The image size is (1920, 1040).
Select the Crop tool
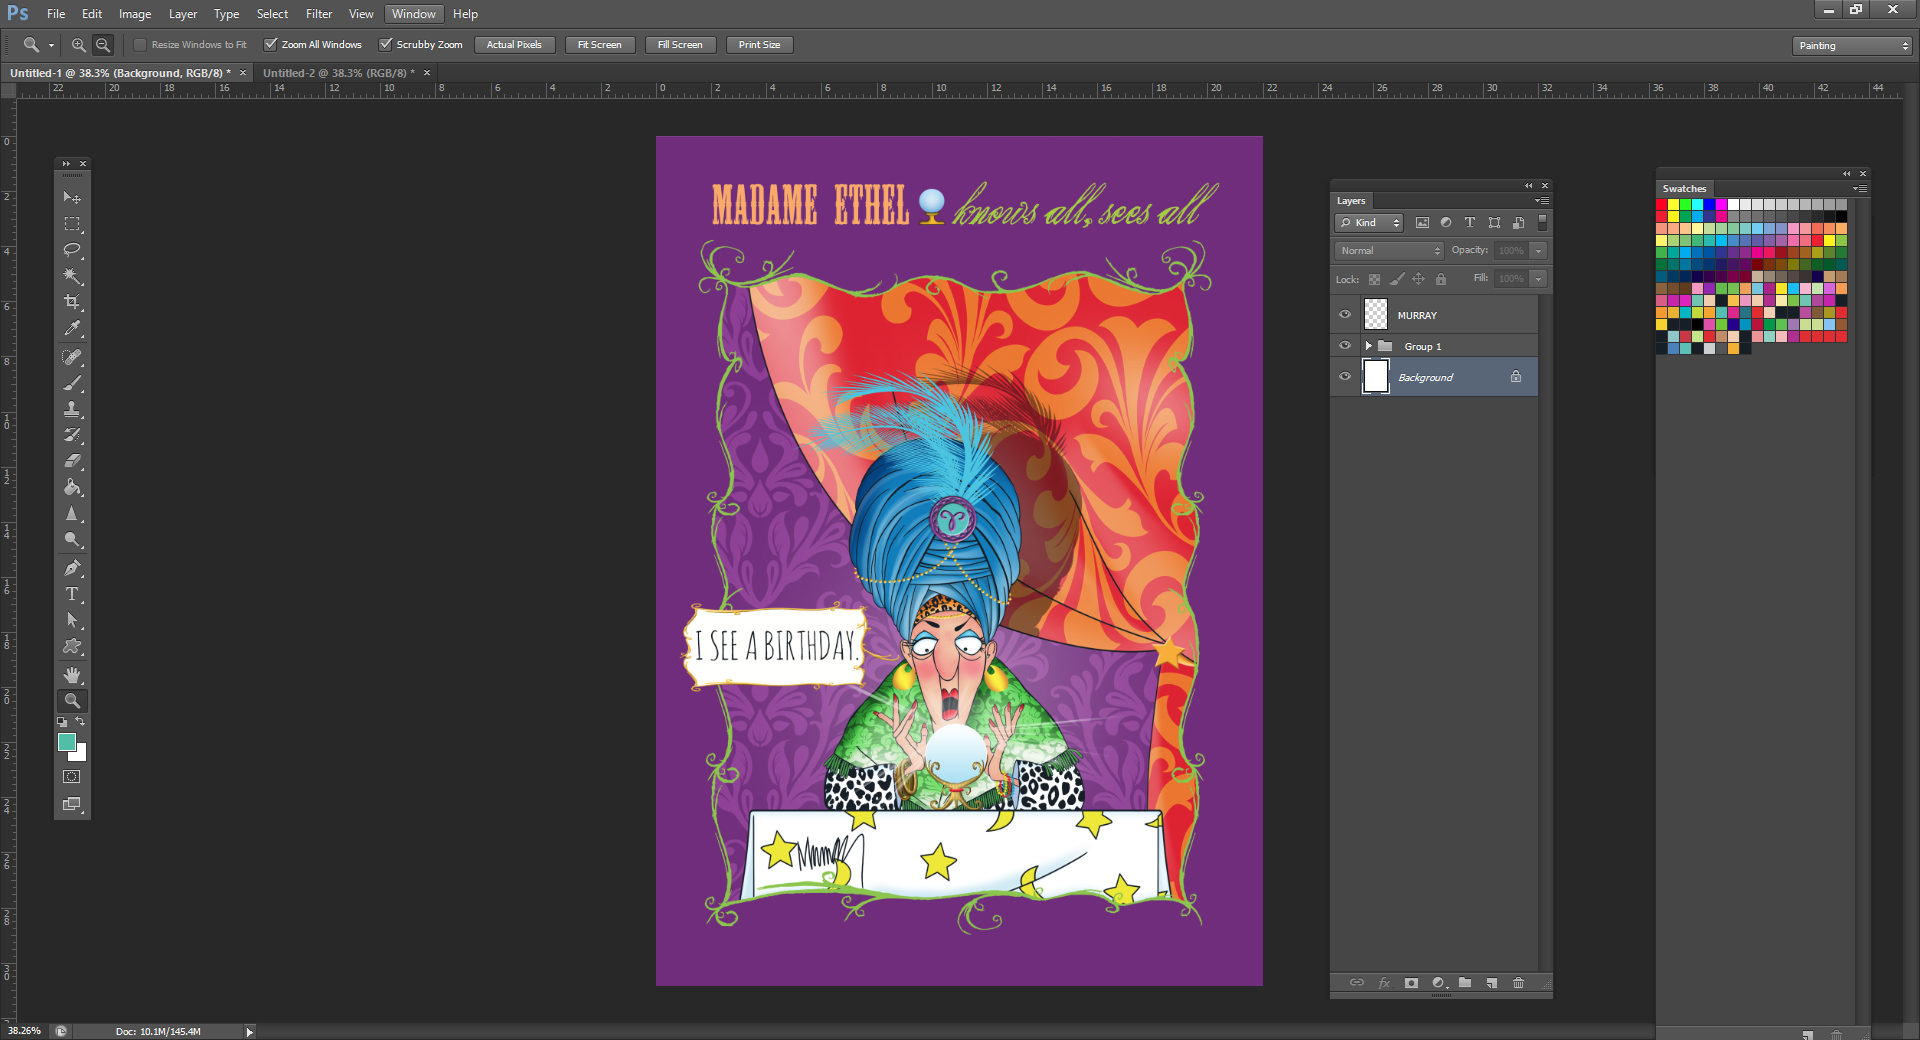[72, 302]
